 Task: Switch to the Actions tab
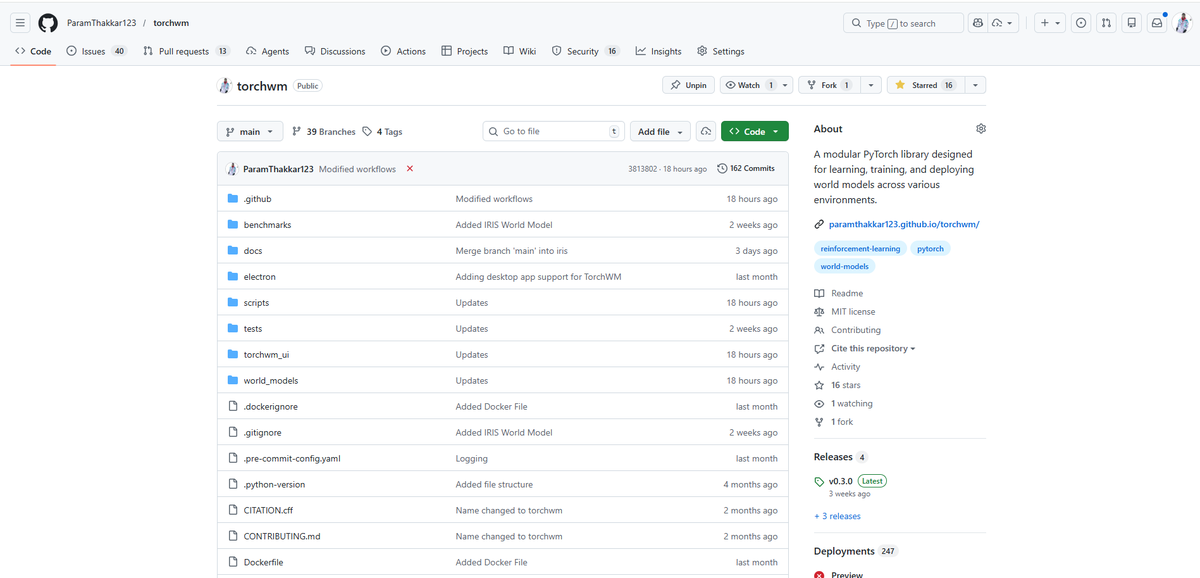click(403, 51)
